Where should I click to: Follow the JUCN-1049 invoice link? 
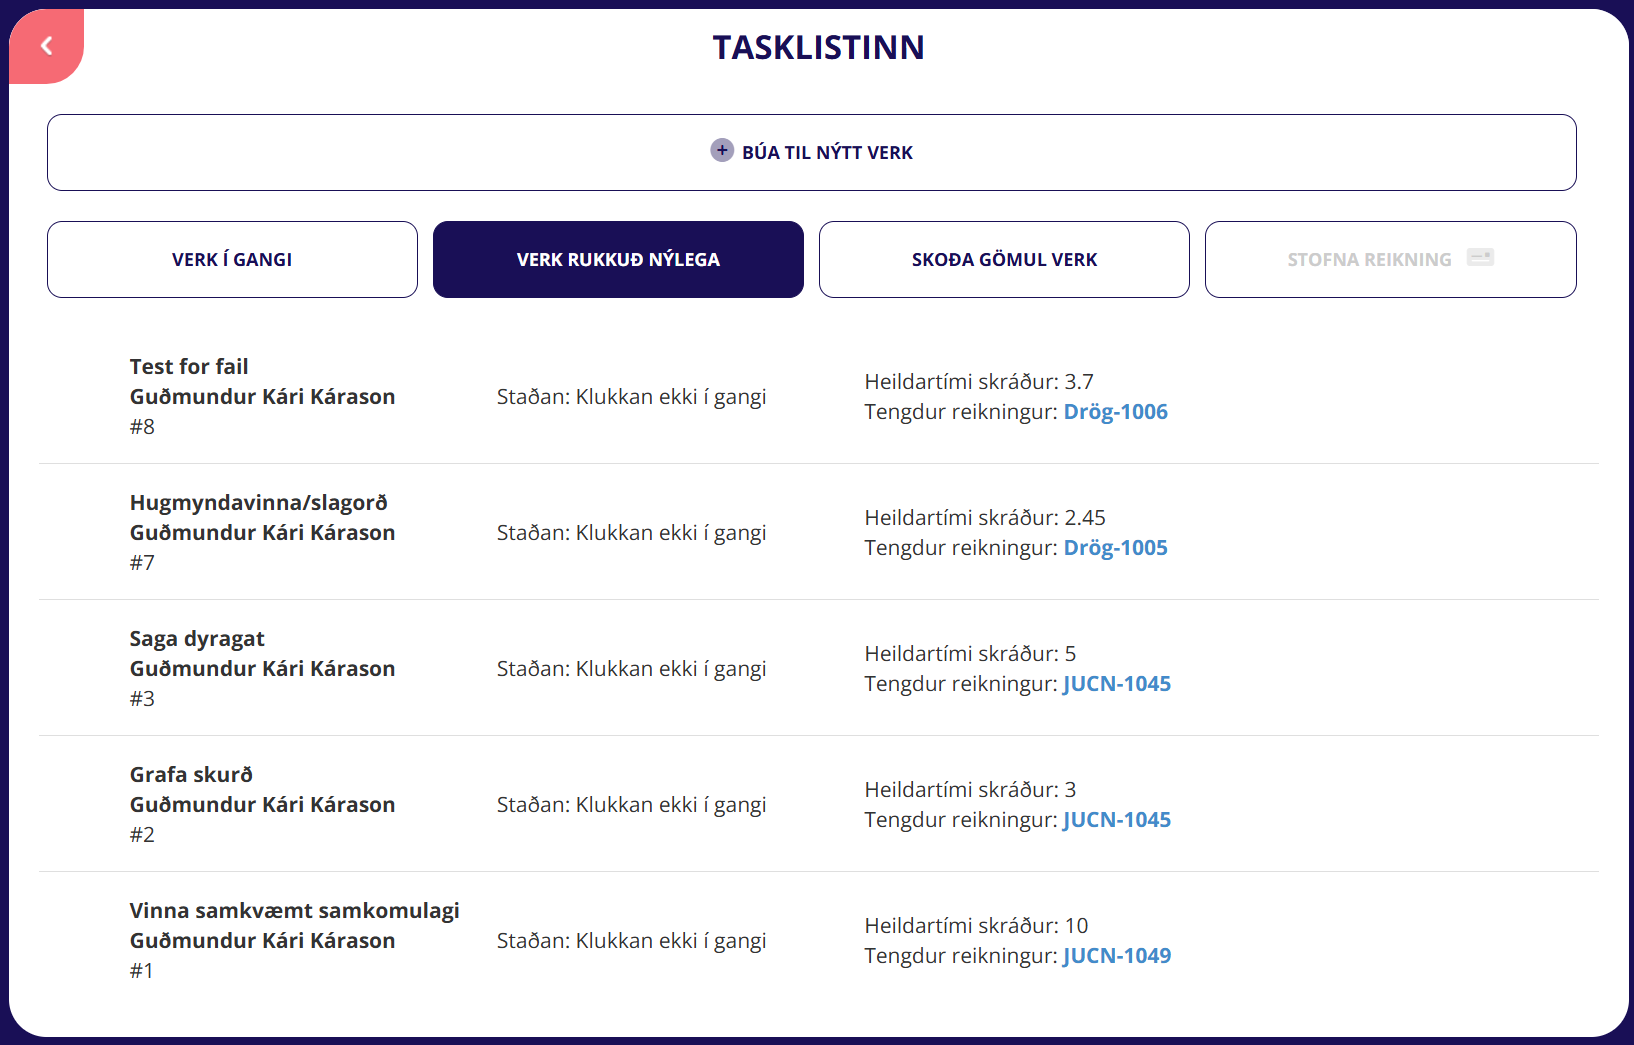(1116, 956)
